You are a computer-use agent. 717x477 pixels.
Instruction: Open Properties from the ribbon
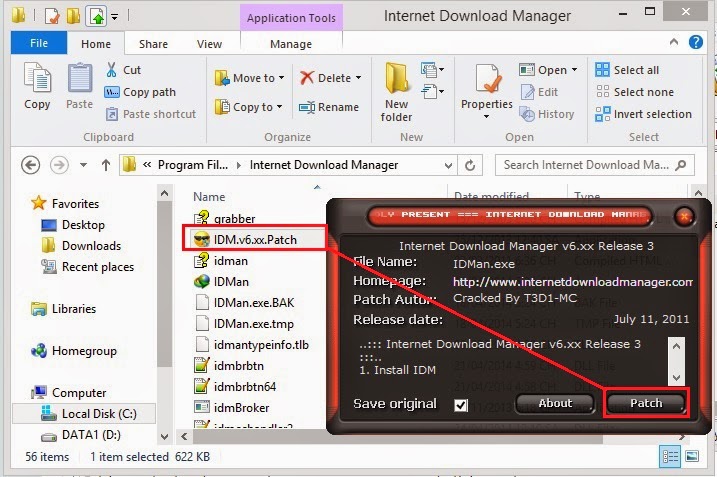487,91
